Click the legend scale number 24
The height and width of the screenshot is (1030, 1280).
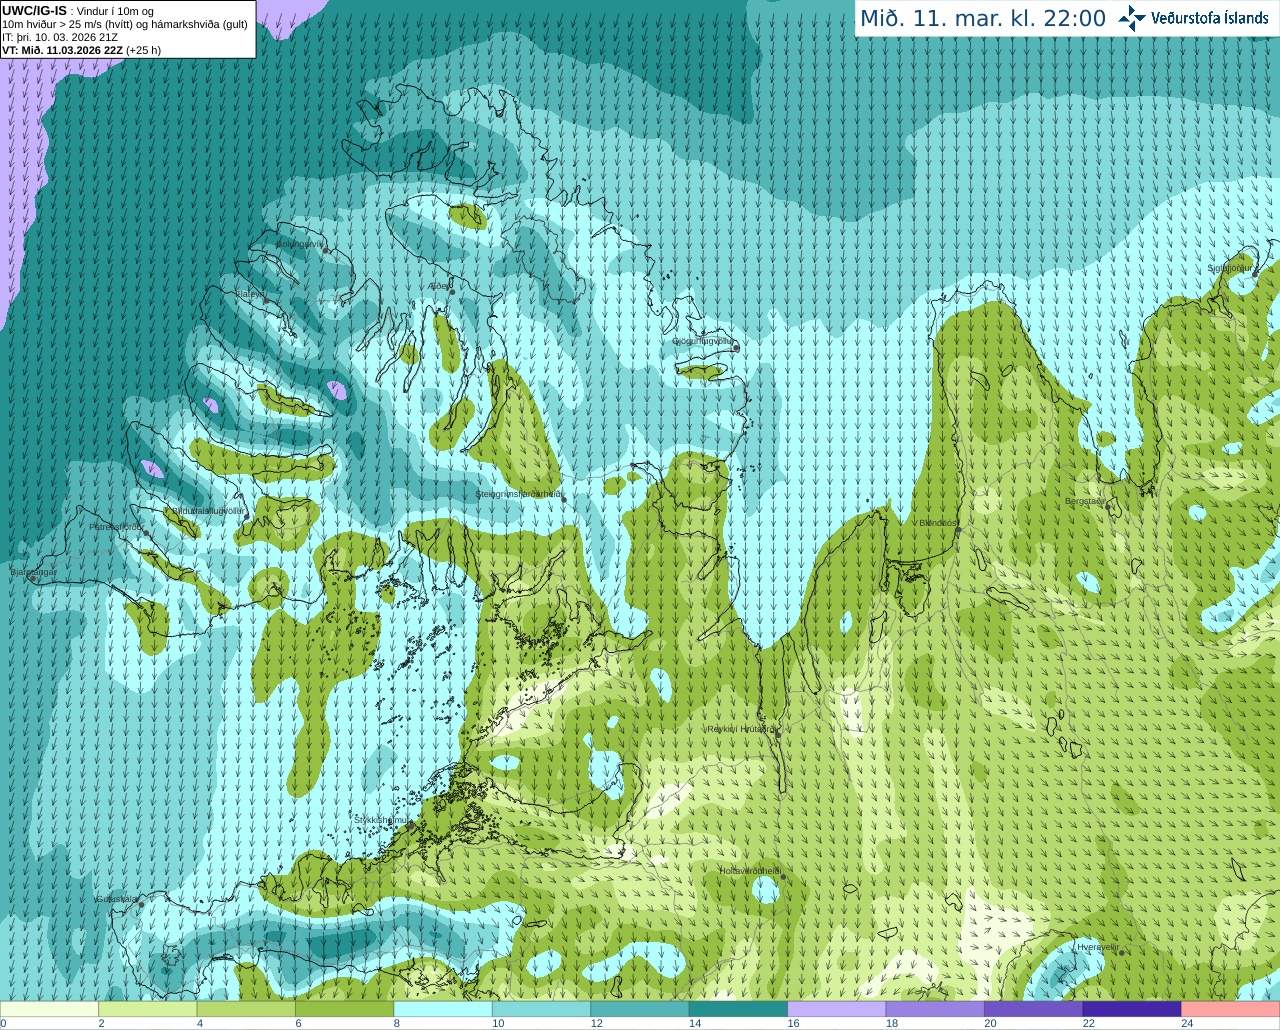(x=1187, y=1023)
